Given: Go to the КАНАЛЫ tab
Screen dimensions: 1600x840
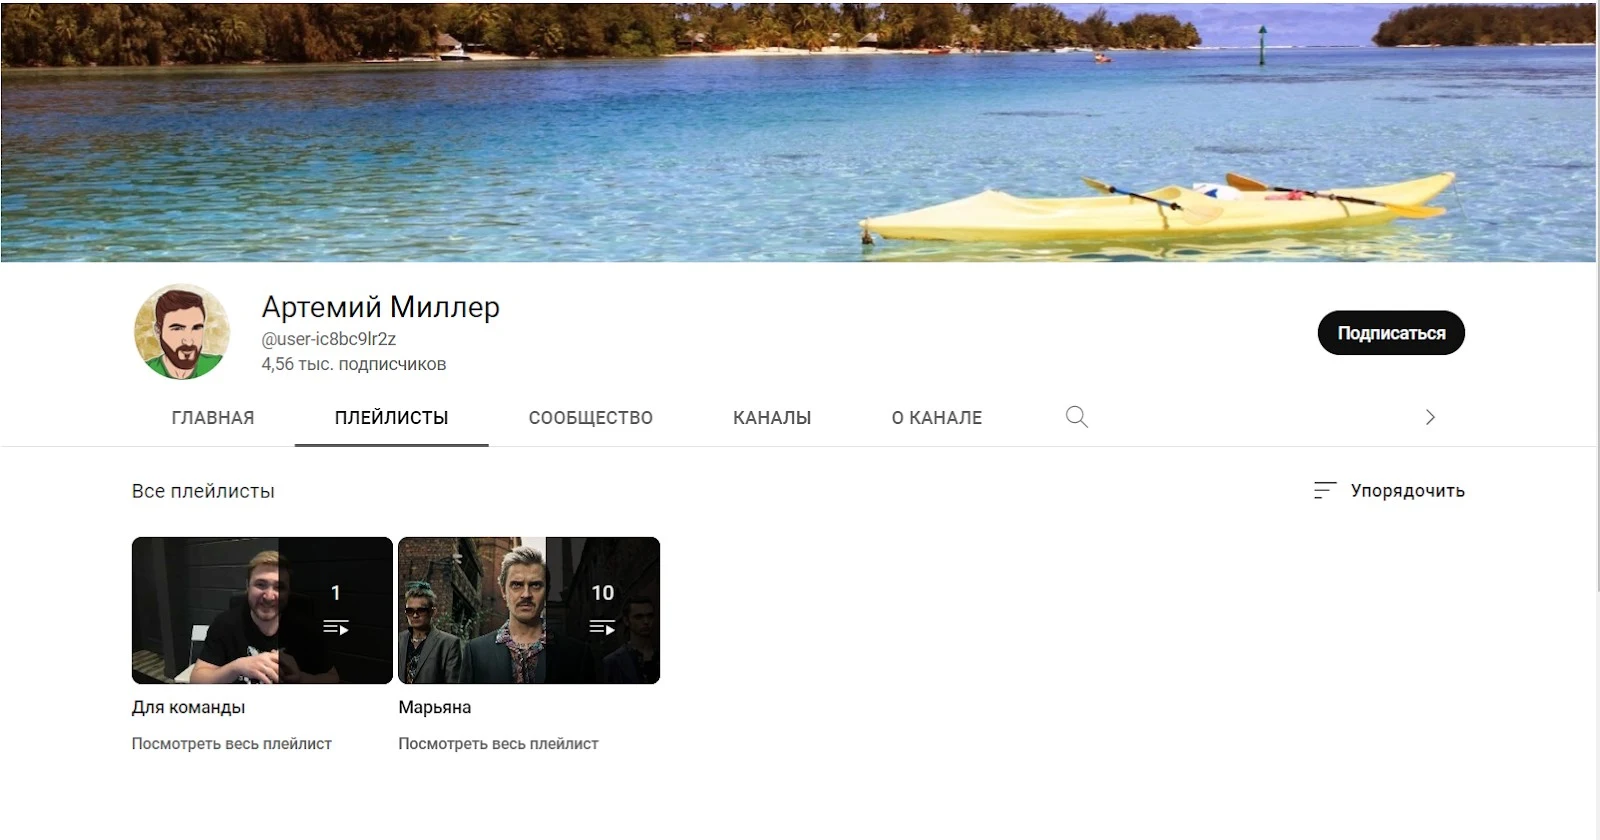Looking at the screenshot, I should pyautogui.click(x=772, y=418).
